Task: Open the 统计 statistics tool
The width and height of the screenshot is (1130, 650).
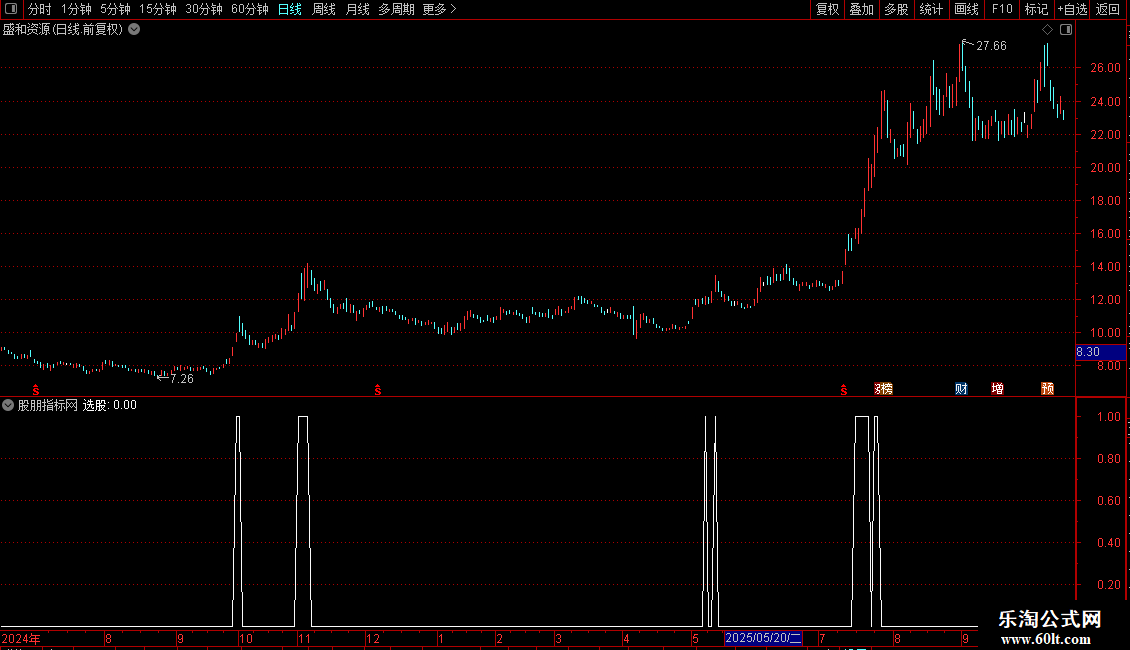Action: click(x=931, y=9)
